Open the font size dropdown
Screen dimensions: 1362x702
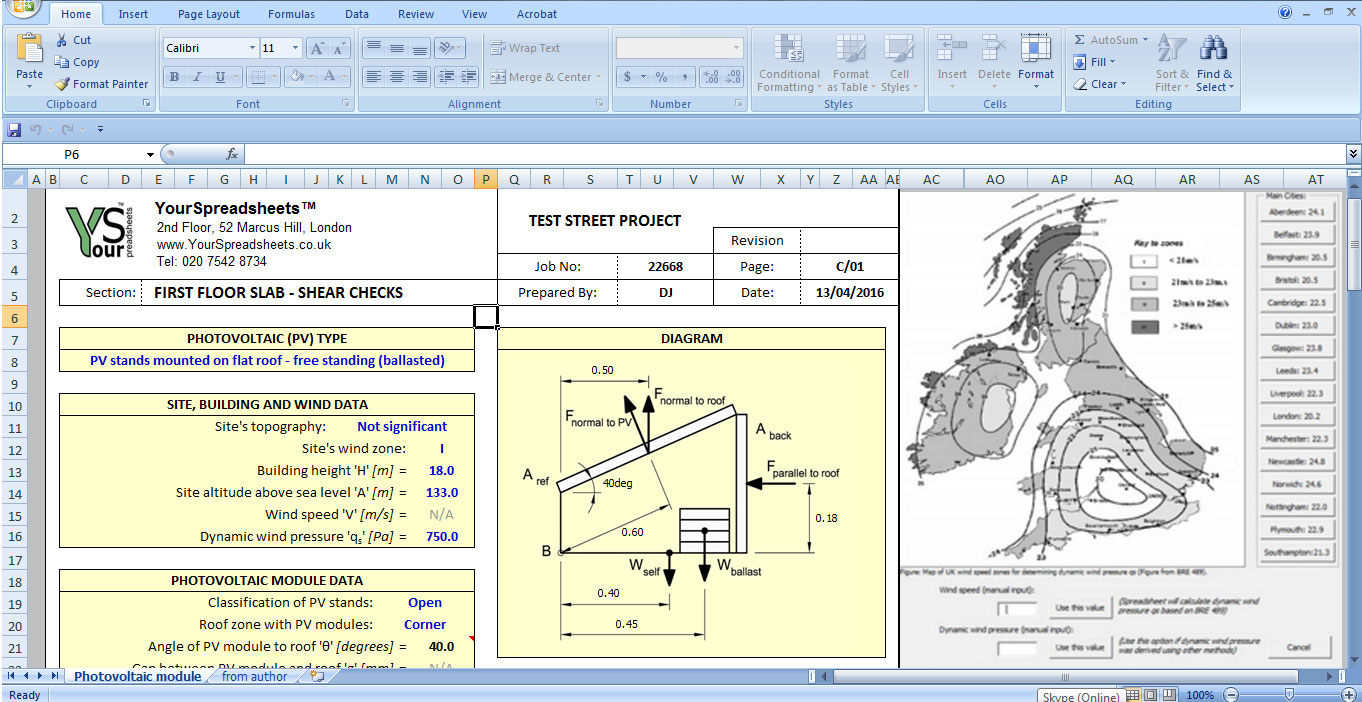(x=295, y=48)
